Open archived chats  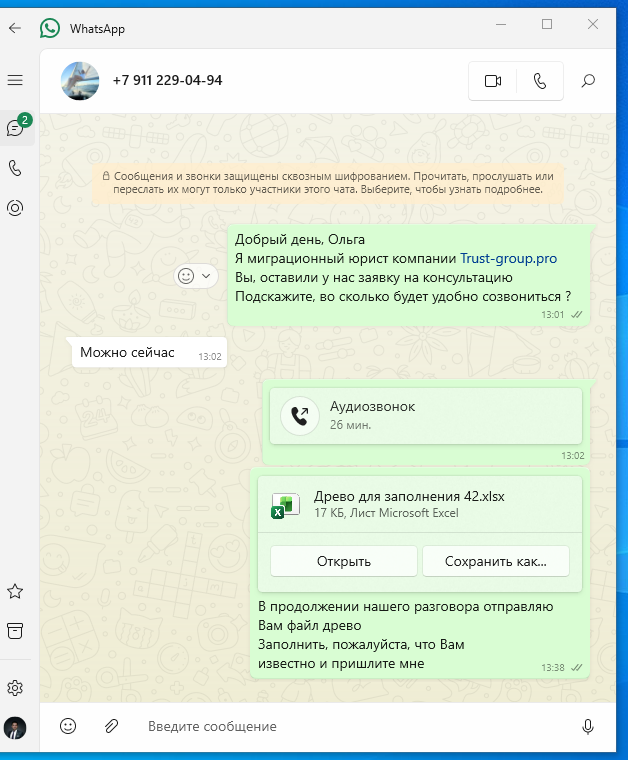(x=15, y=631)
